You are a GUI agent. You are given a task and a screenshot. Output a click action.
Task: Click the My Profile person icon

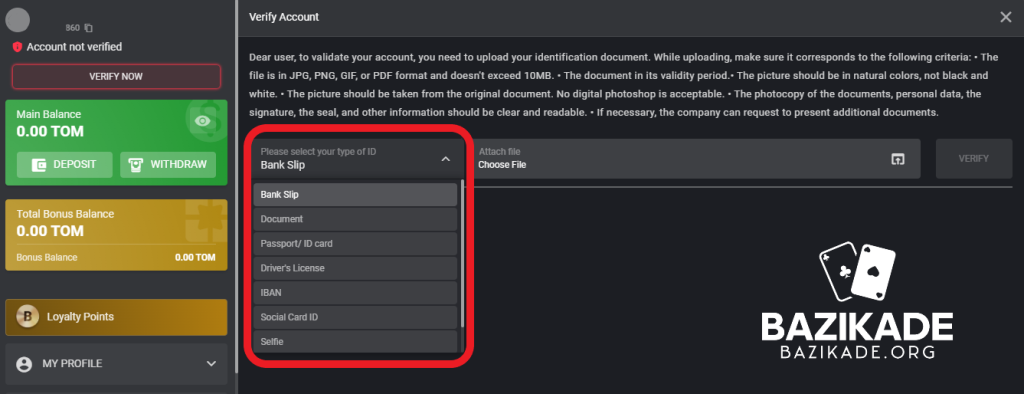[24, 364]
